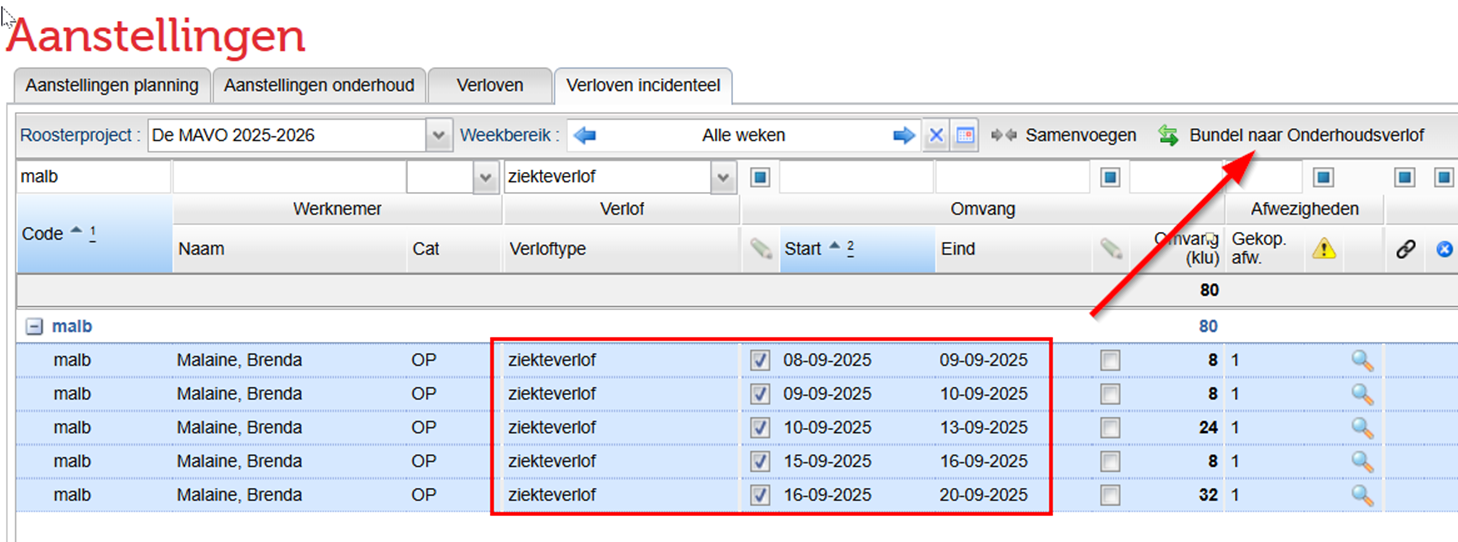Image resolution: width=1458 pixels, height=542 pixels.
Task: Click the previous week blue left arrow
Action: click(x=585, y=135)
